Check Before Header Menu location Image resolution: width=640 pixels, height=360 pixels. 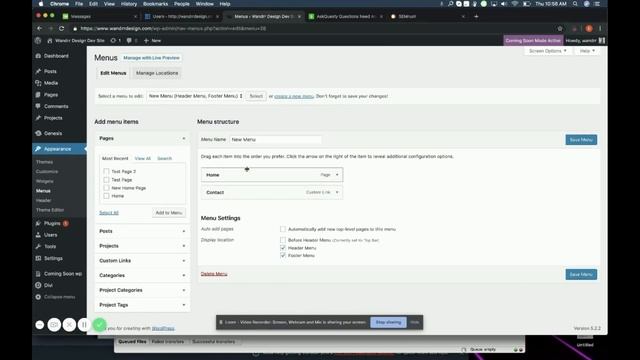[x=282, y=240]
